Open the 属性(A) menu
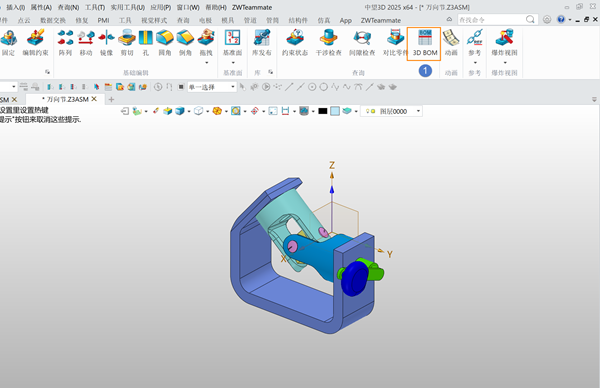Image resolution: width=600 pixels, height=388 pixels. pos(41,7)
